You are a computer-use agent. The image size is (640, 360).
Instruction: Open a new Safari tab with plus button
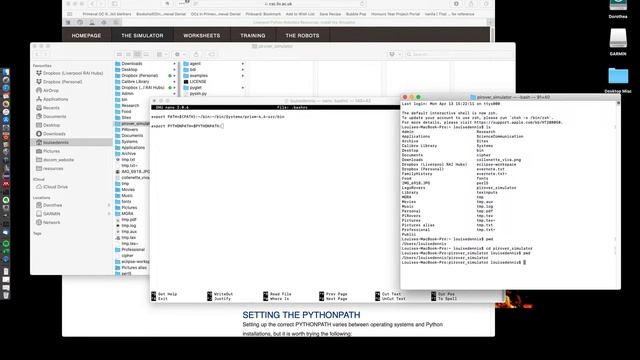[490, 22]
